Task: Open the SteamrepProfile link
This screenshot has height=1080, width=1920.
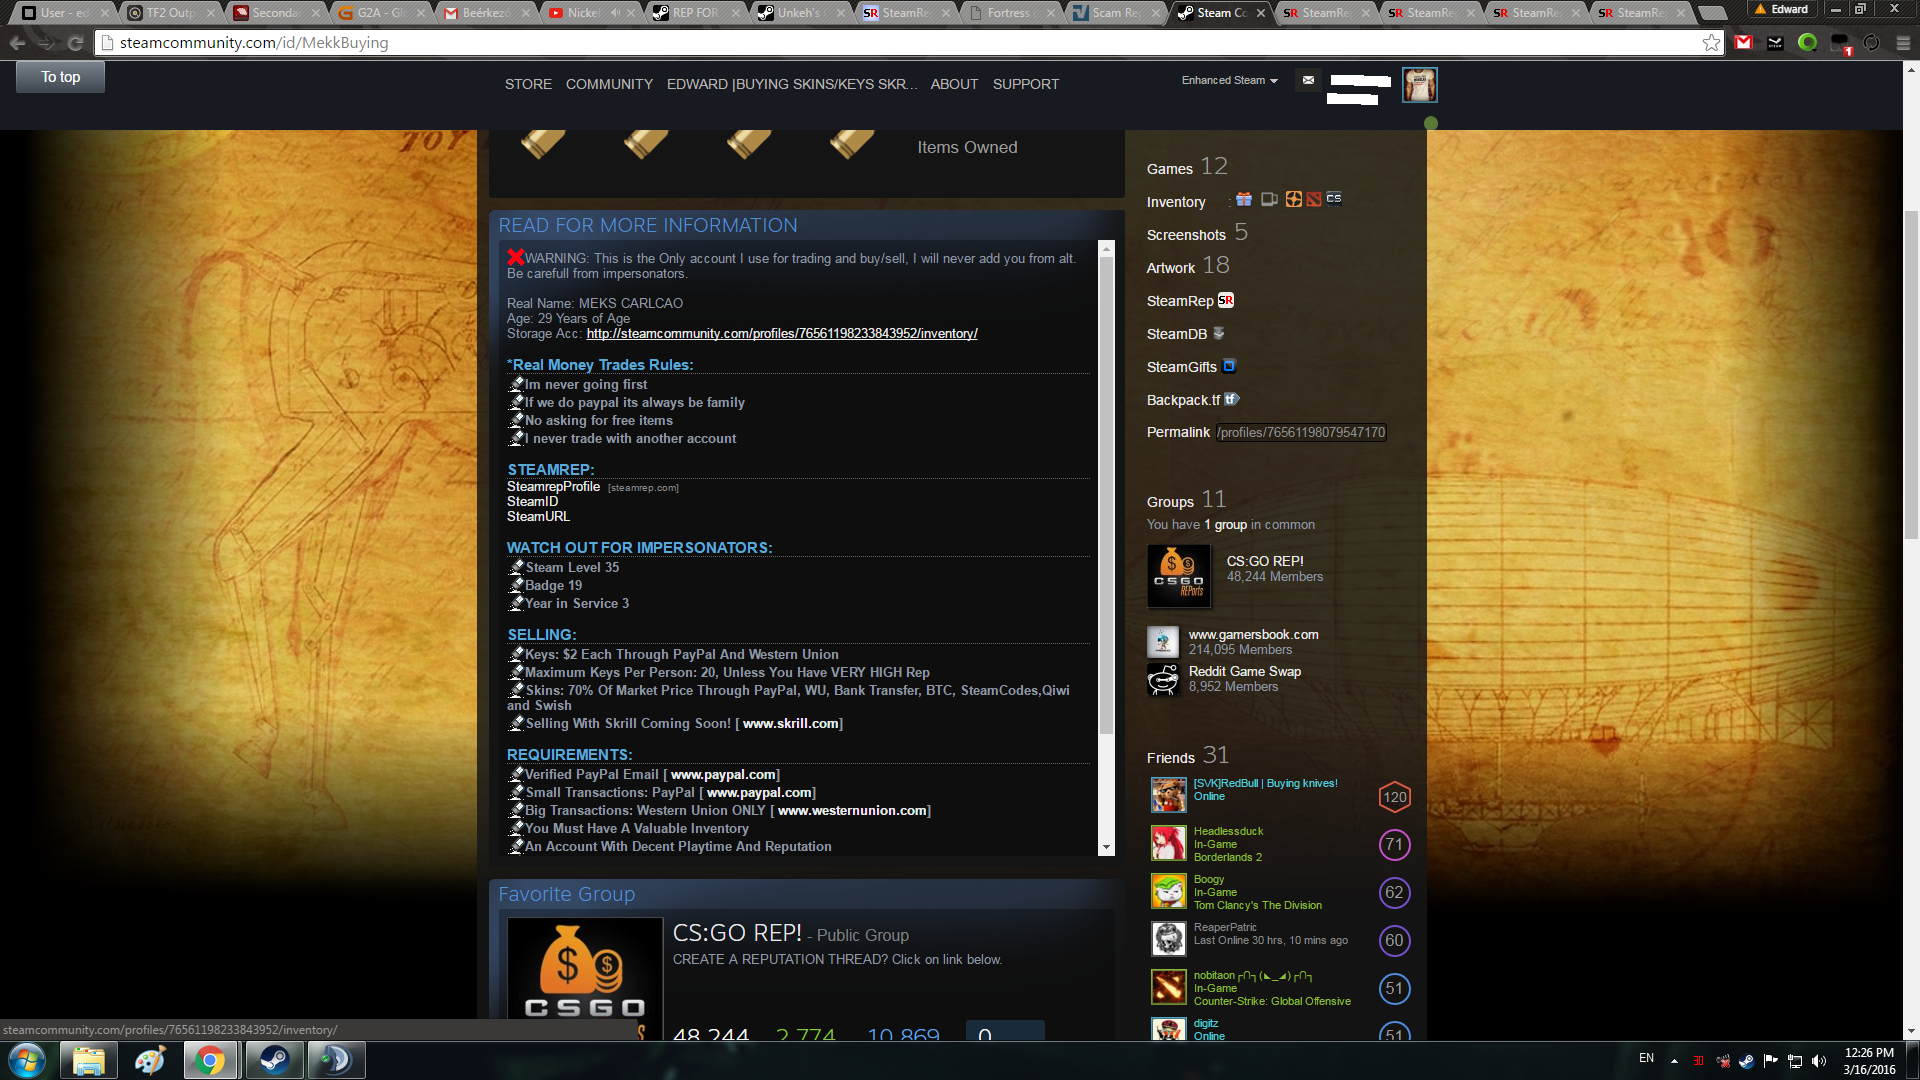Action: click(x=553, y=487)
